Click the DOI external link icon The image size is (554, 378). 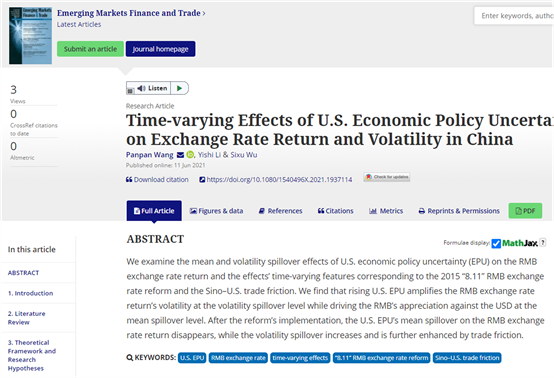point(202,180)
